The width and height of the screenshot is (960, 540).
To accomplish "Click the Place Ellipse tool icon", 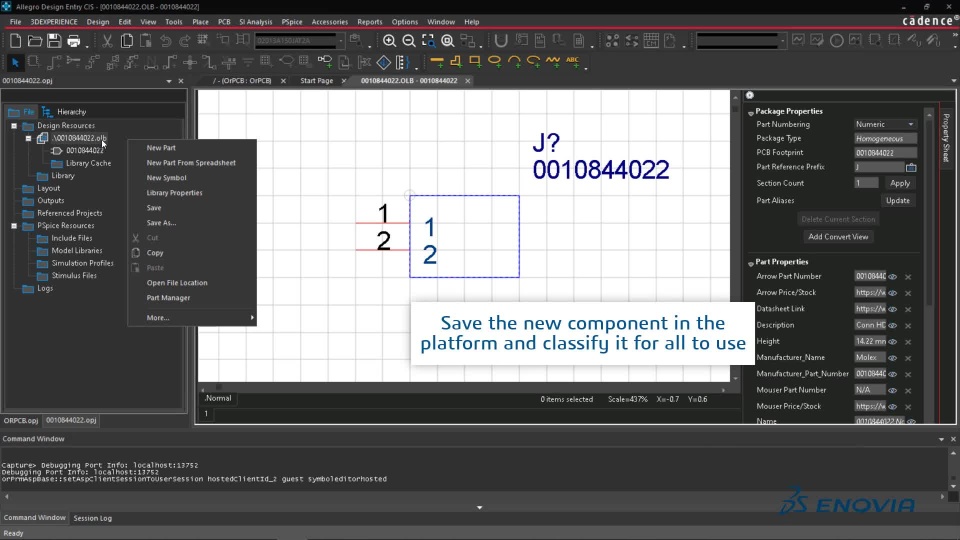I will pos(495,61).
